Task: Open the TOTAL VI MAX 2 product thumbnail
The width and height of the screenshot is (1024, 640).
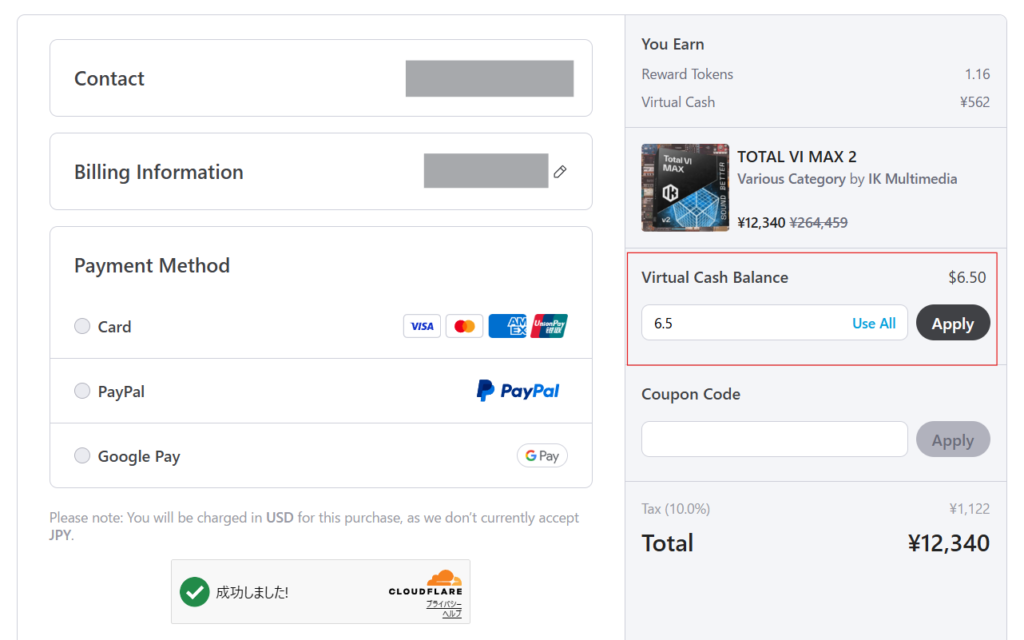Action: tap(685, 187)
